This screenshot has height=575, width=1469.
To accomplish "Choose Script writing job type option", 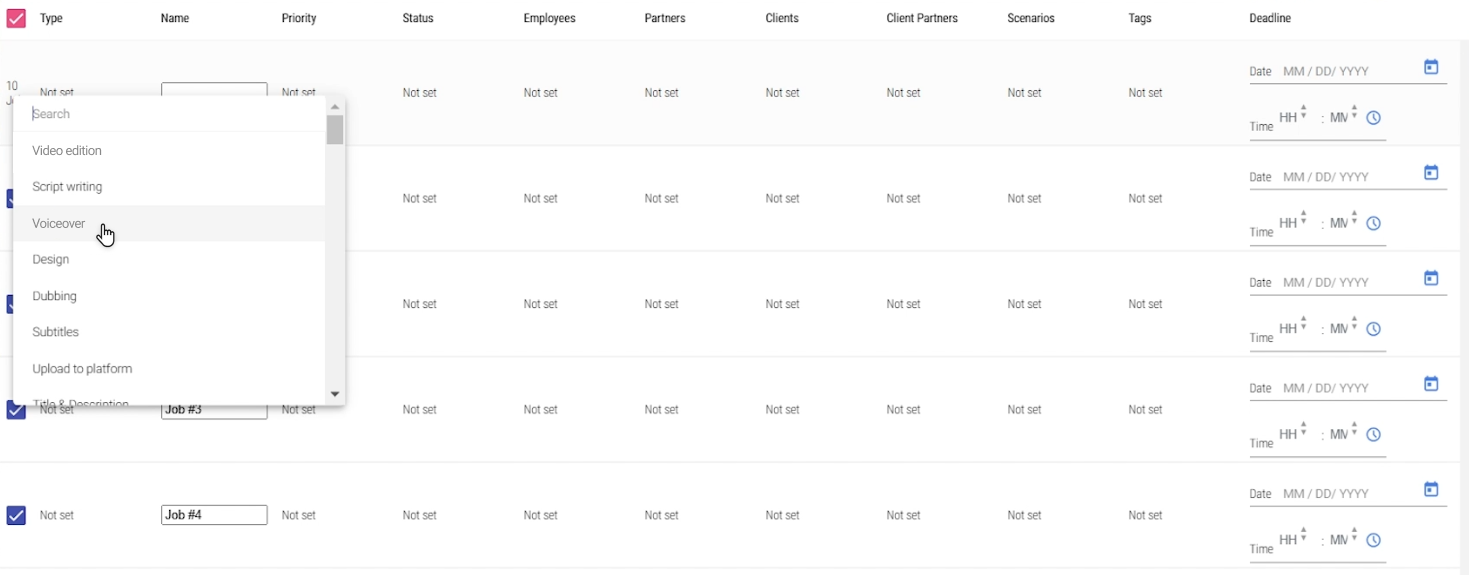I will 67,187.
